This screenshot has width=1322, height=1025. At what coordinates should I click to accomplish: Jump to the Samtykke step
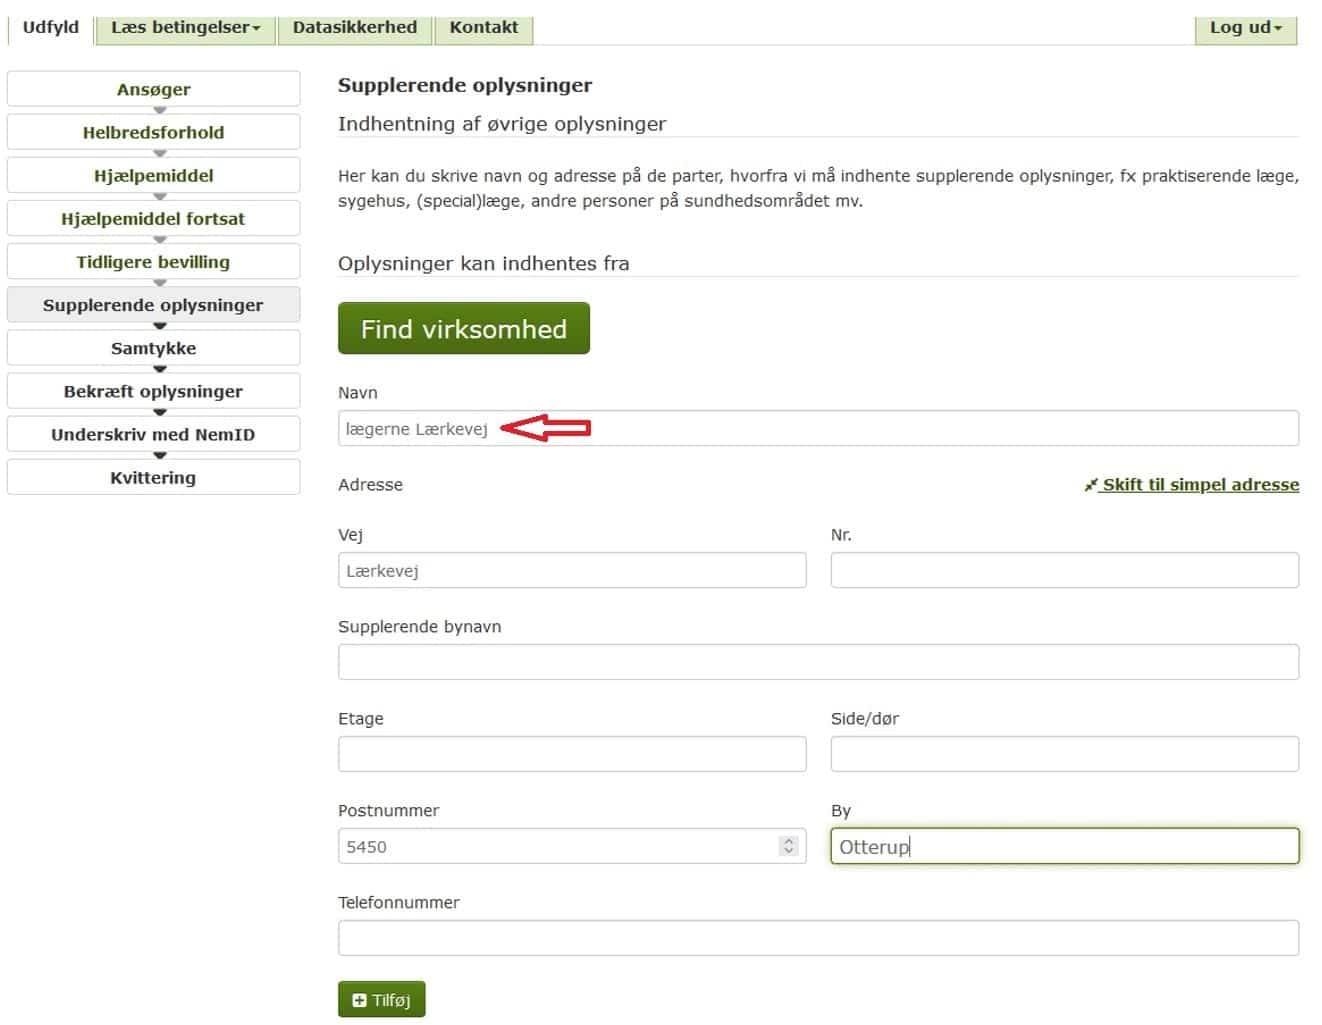tap(153, 348)
